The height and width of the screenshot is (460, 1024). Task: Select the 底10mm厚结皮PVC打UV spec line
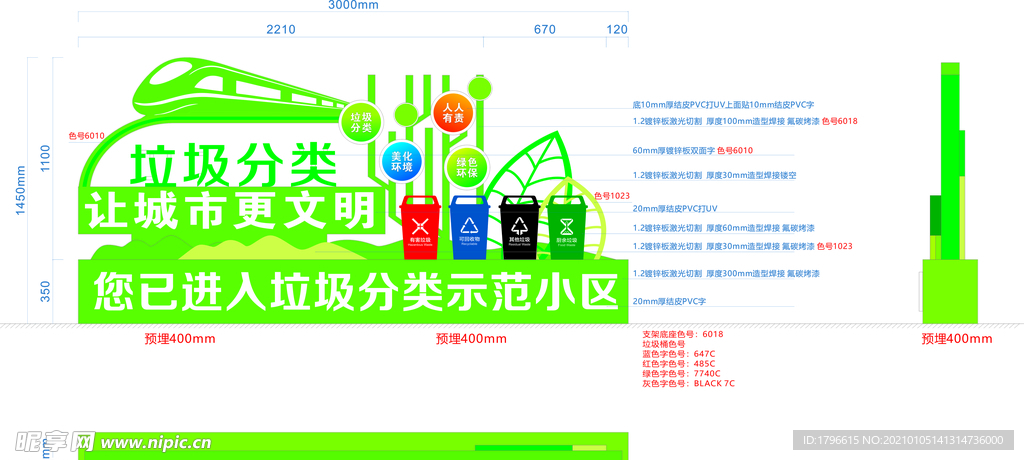click(723, 105)
